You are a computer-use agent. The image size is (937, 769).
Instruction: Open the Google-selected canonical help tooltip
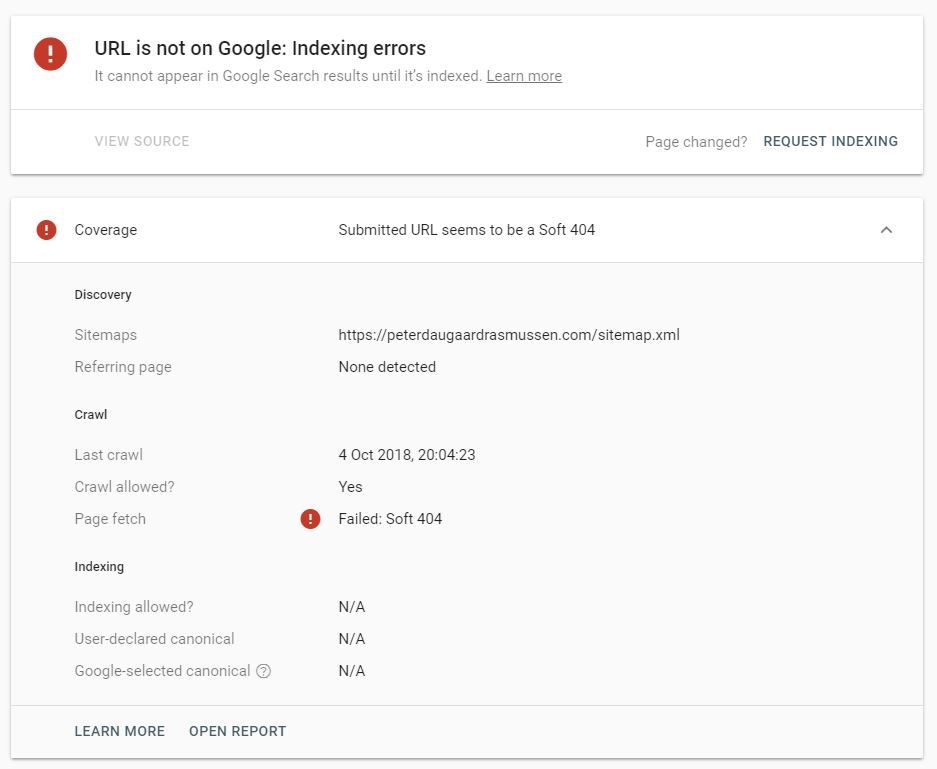pos(263,671)
